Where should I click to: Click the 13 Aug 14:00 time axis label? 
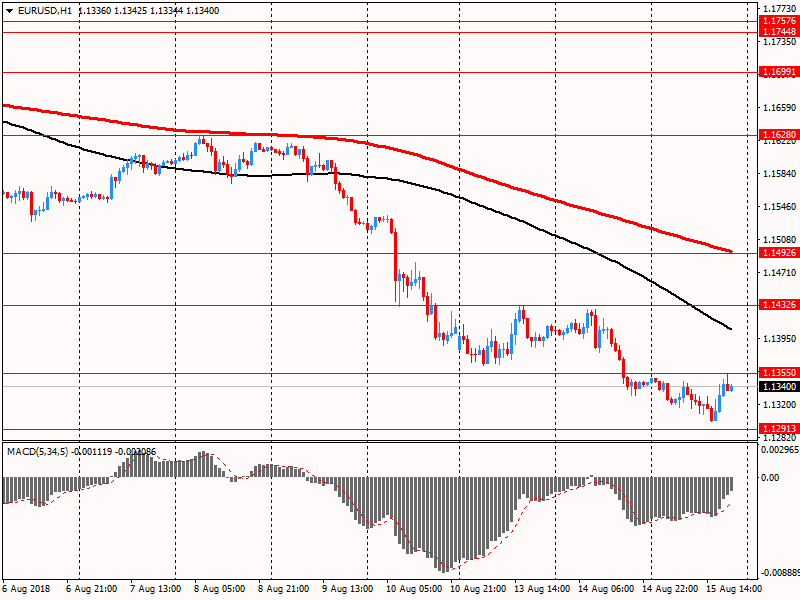tap(542, 589)
